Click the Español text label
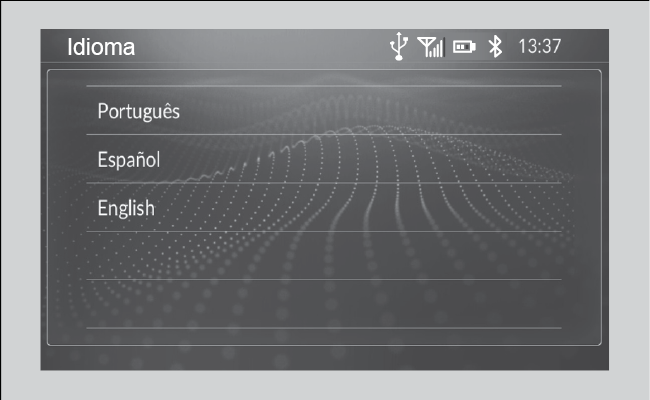This screenshot has height=400, width=650. [x=129, y=160]
